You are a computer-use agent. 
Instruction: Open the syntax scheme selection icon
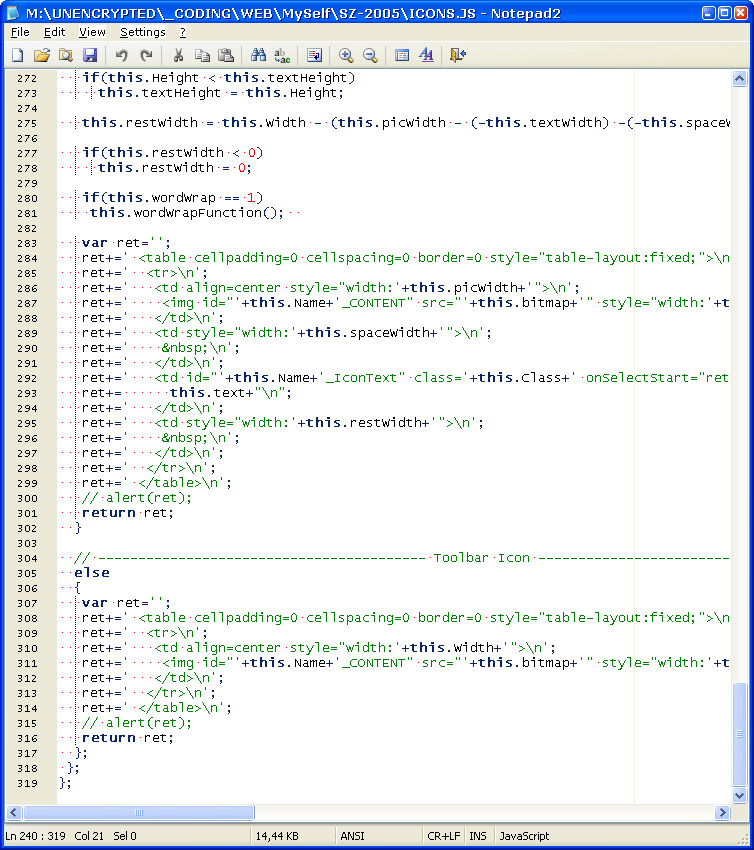point(402,55)
